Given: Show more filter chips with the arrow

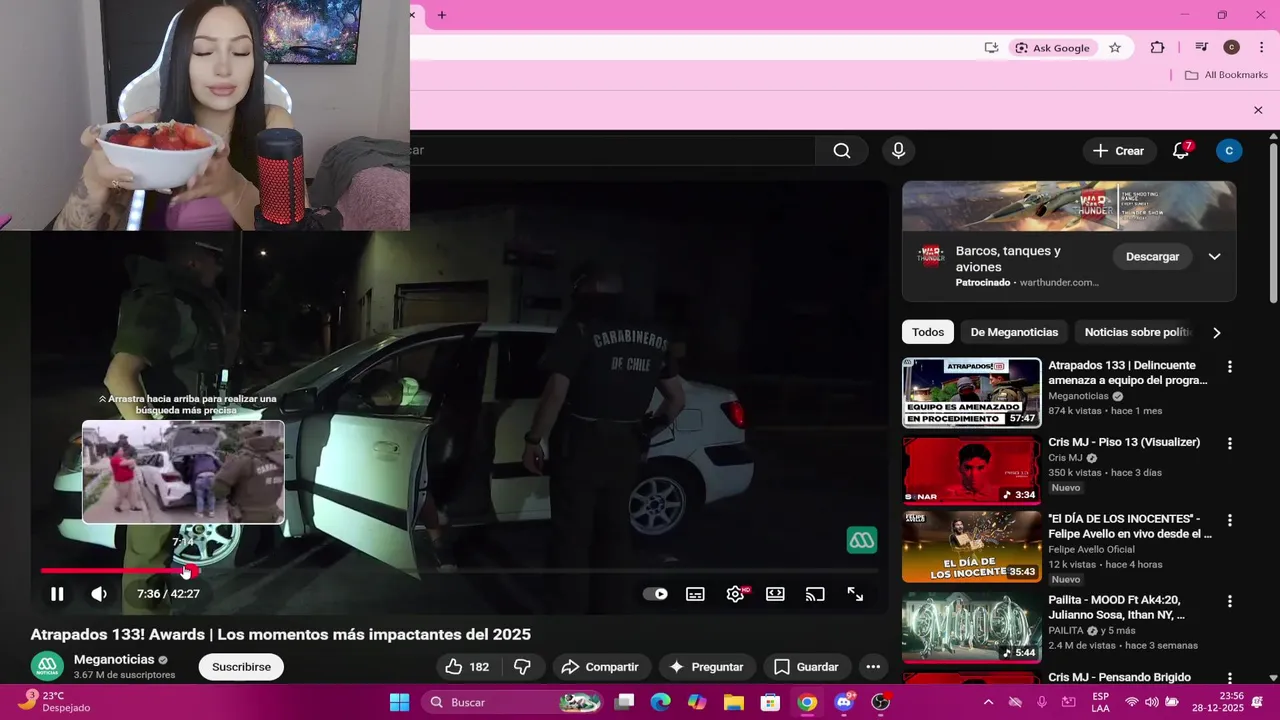Looking at the screenshot, I should pyautogui.click(x=1216, y=332).
